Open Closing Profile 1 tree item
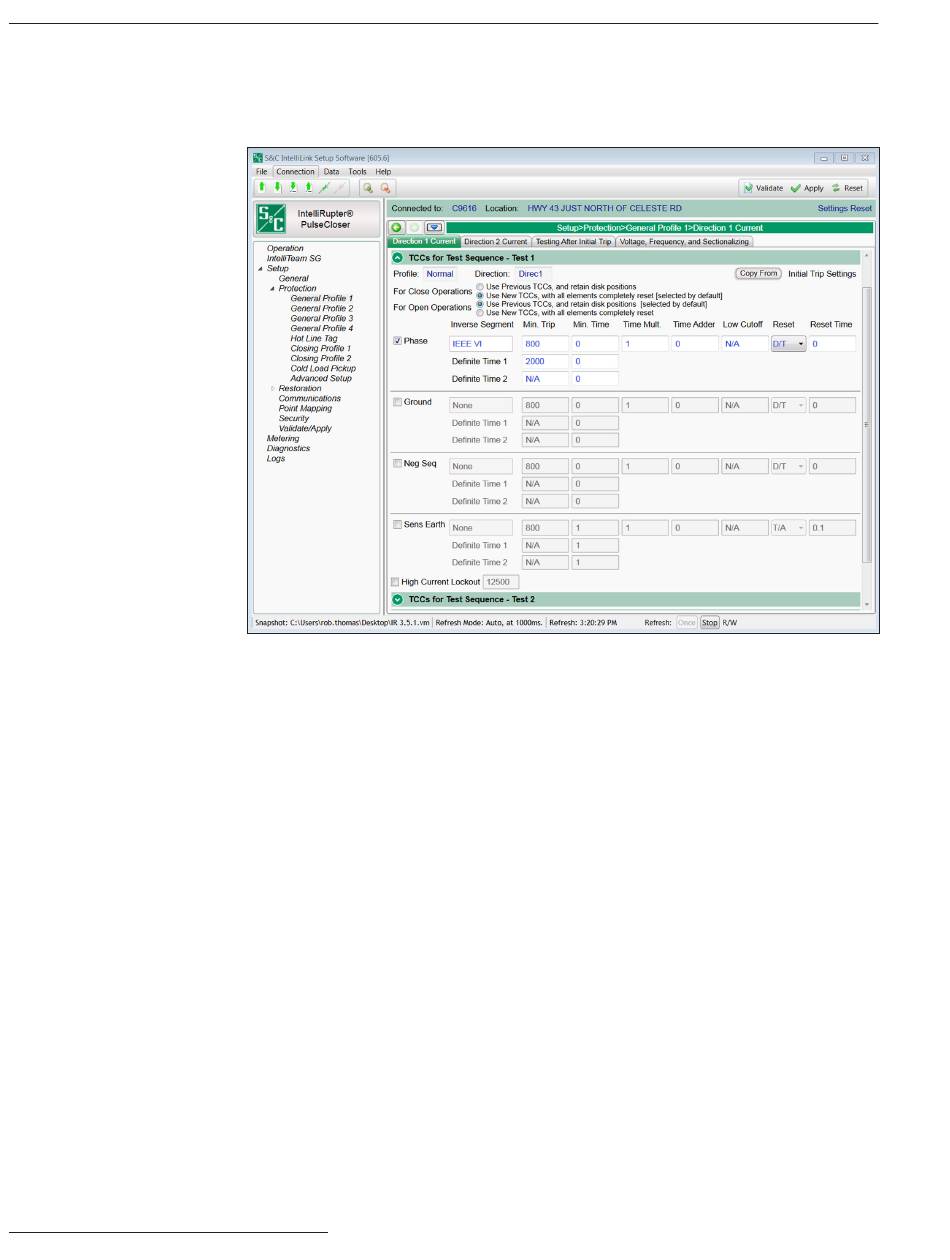Screen dimensions: 950x1260 tap(322, 348)
